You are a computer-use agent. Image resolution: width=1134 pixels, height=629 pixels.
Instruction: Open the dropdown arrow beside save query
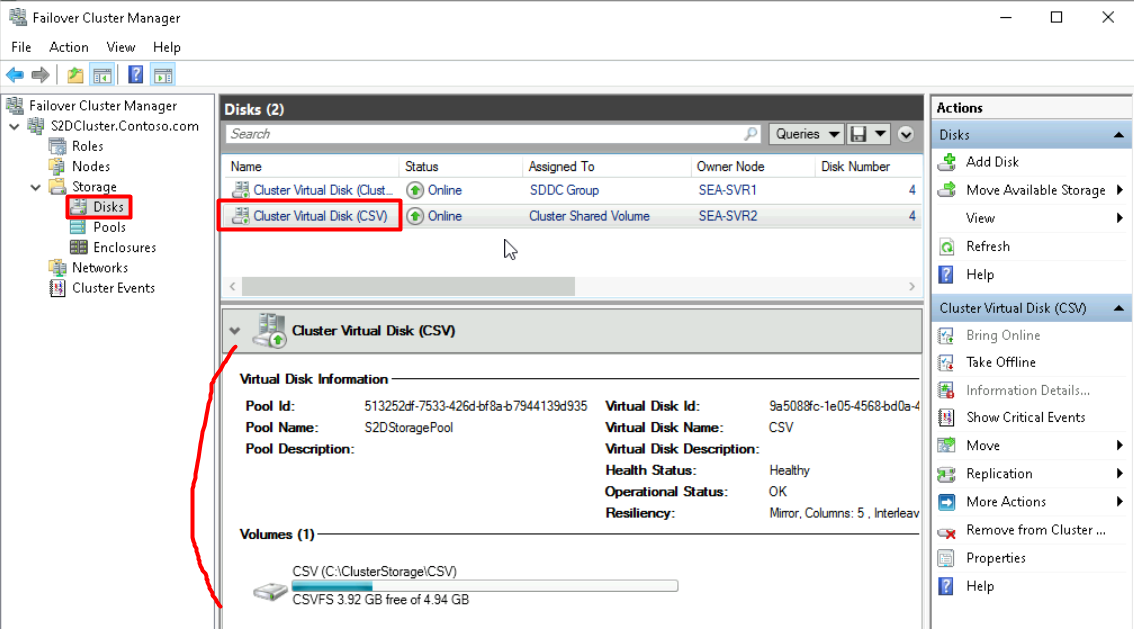coord(880,134)
